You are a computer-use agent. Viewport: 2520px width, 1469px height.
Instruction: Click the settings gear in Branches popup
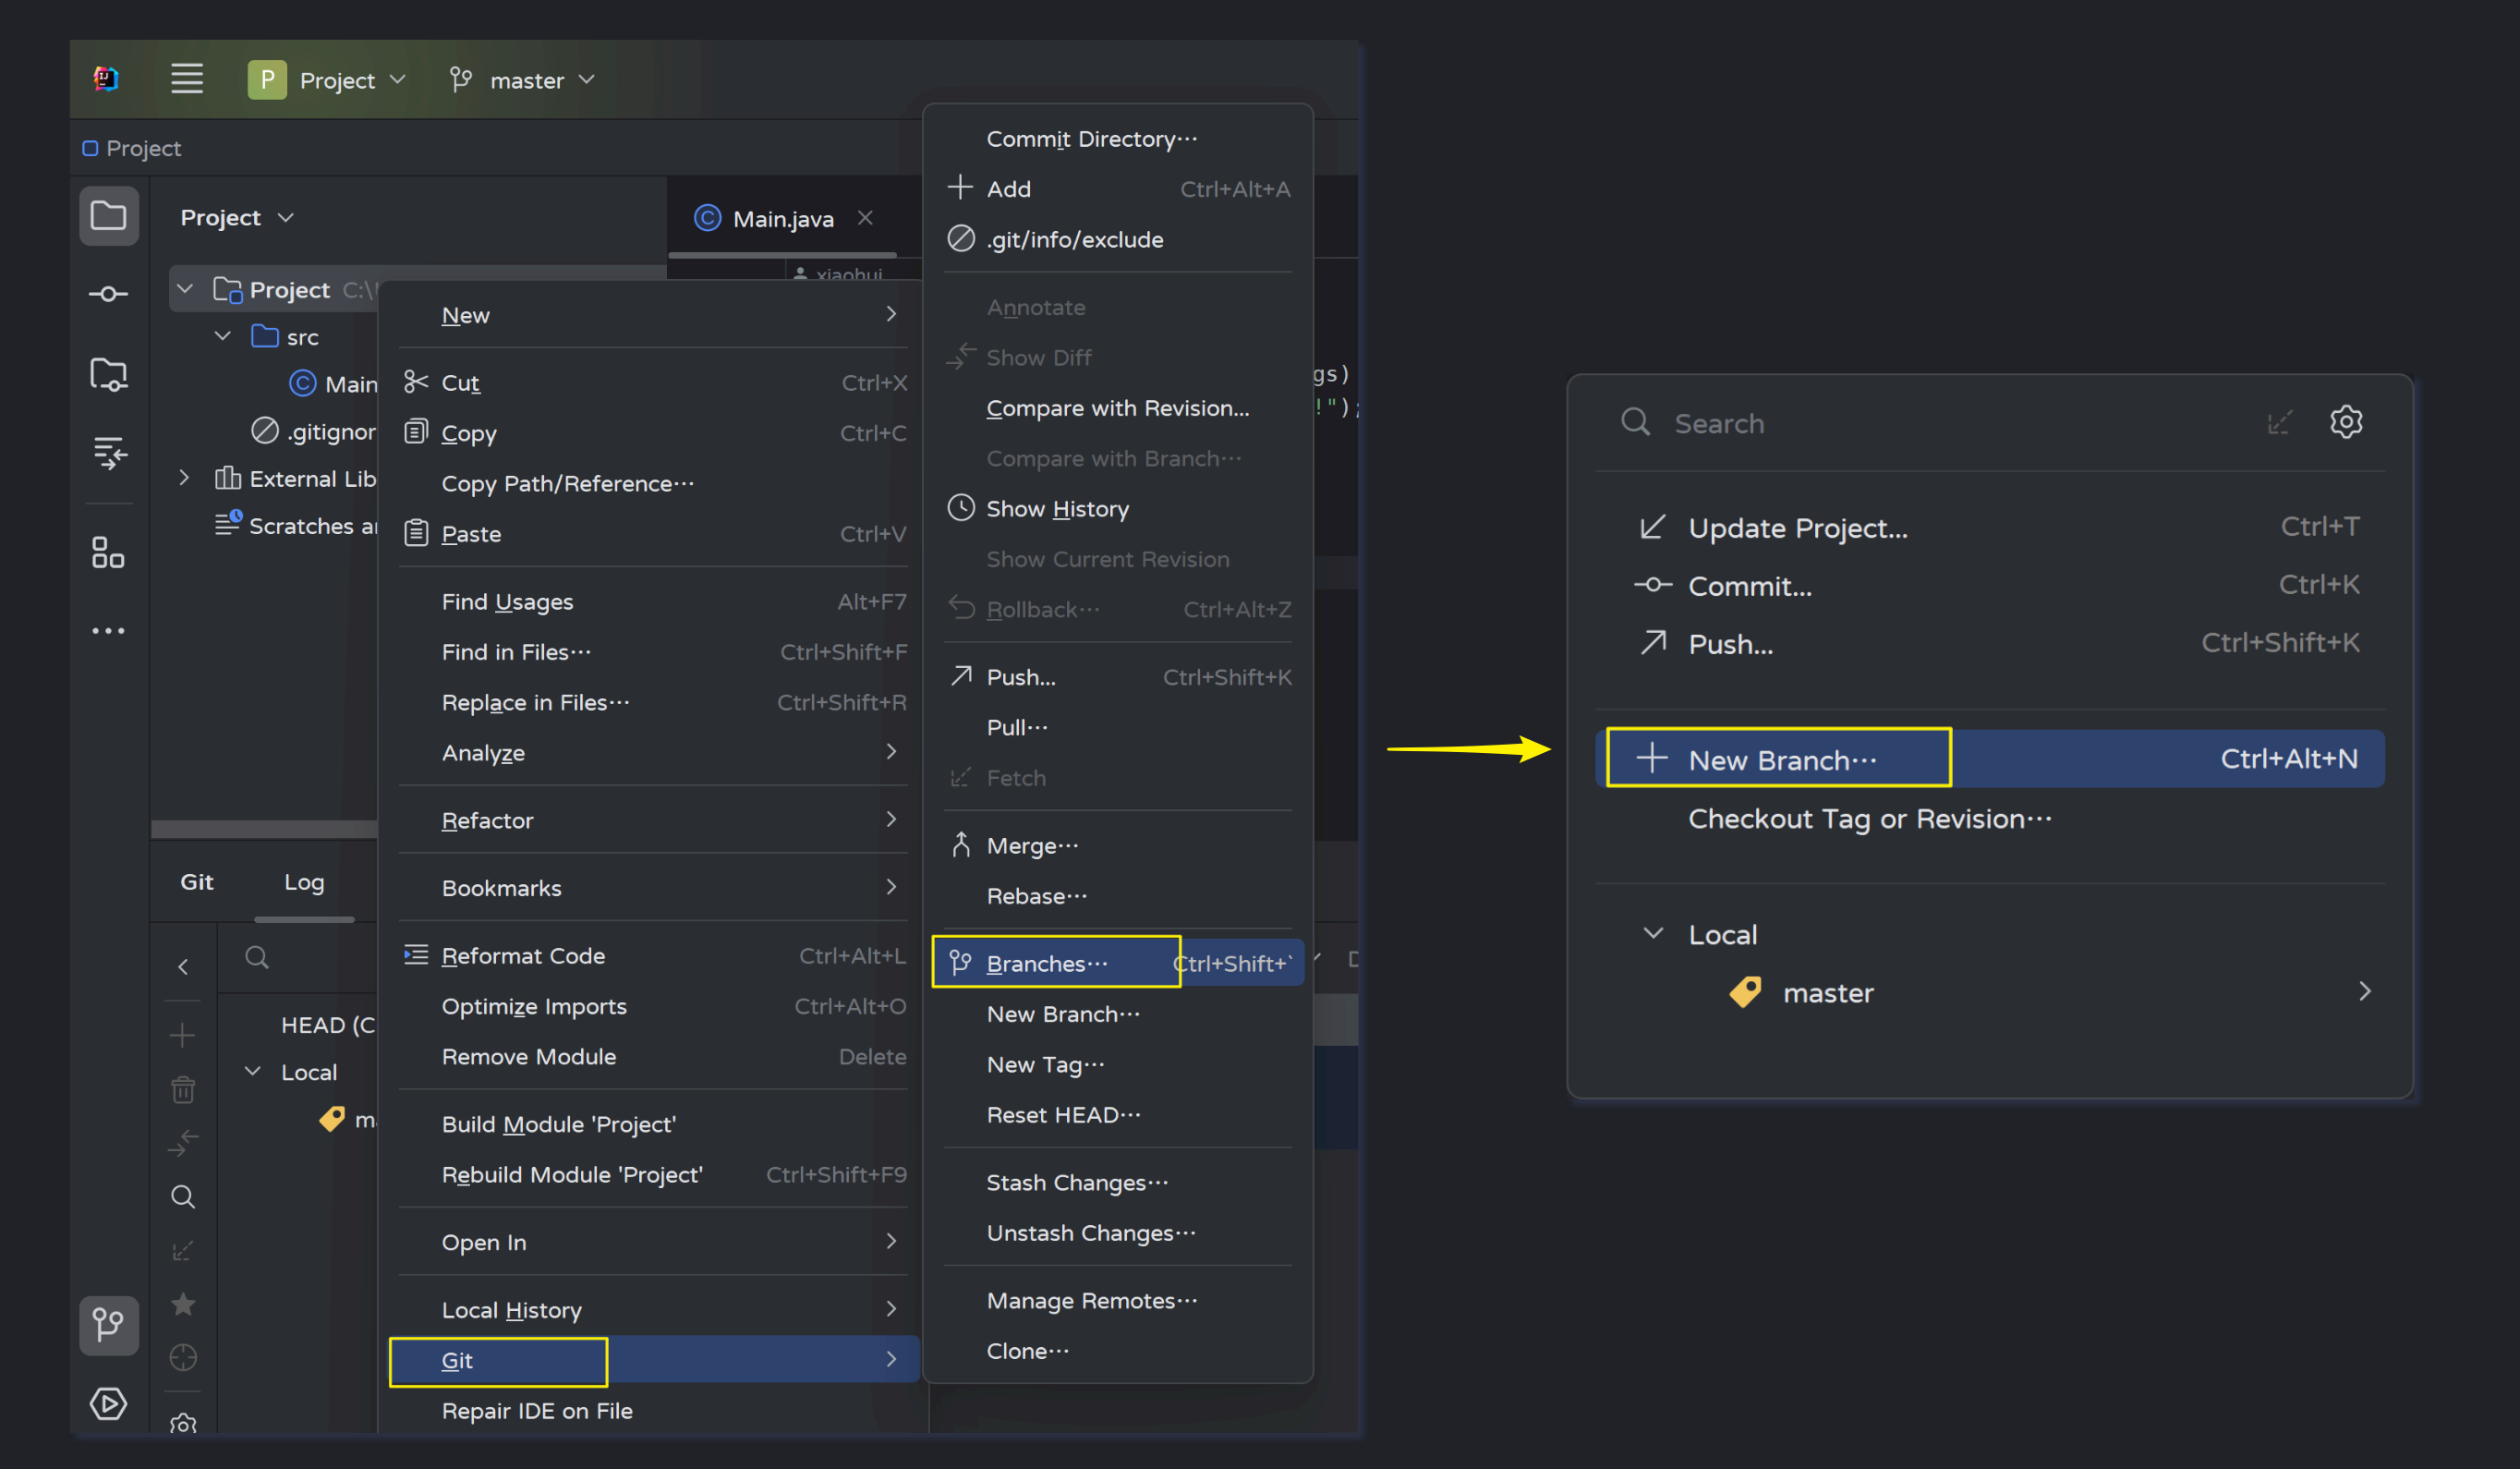point(2345,422)
